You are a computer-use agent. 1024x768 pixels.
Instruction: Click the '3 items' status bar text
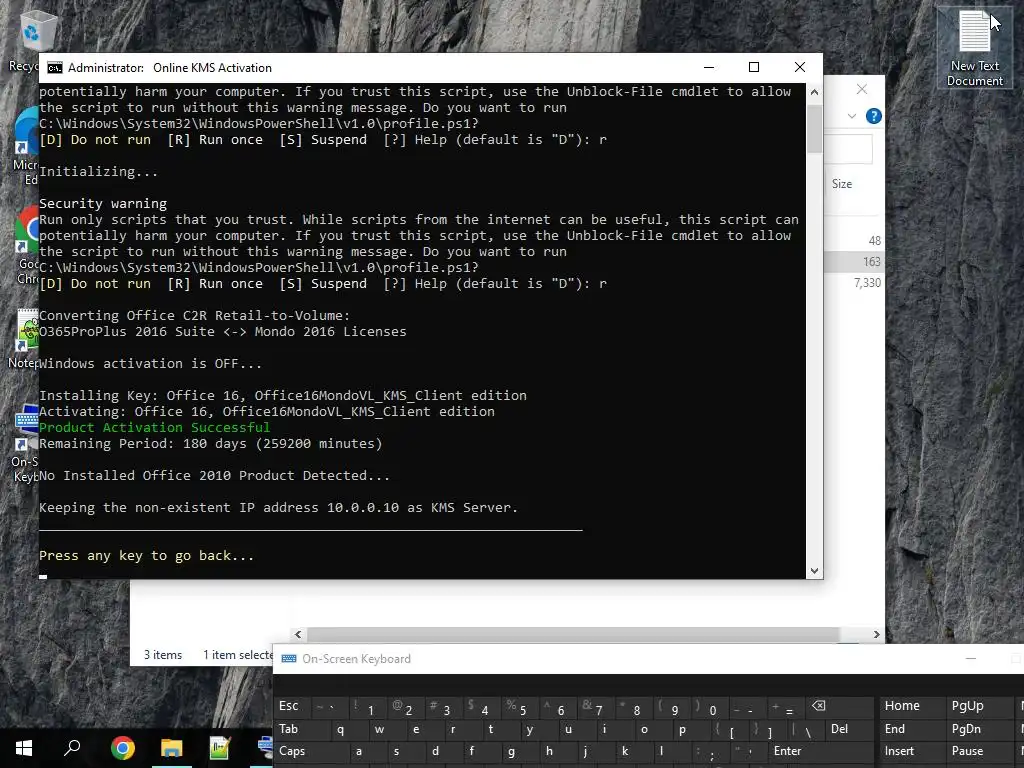(163, 655)
